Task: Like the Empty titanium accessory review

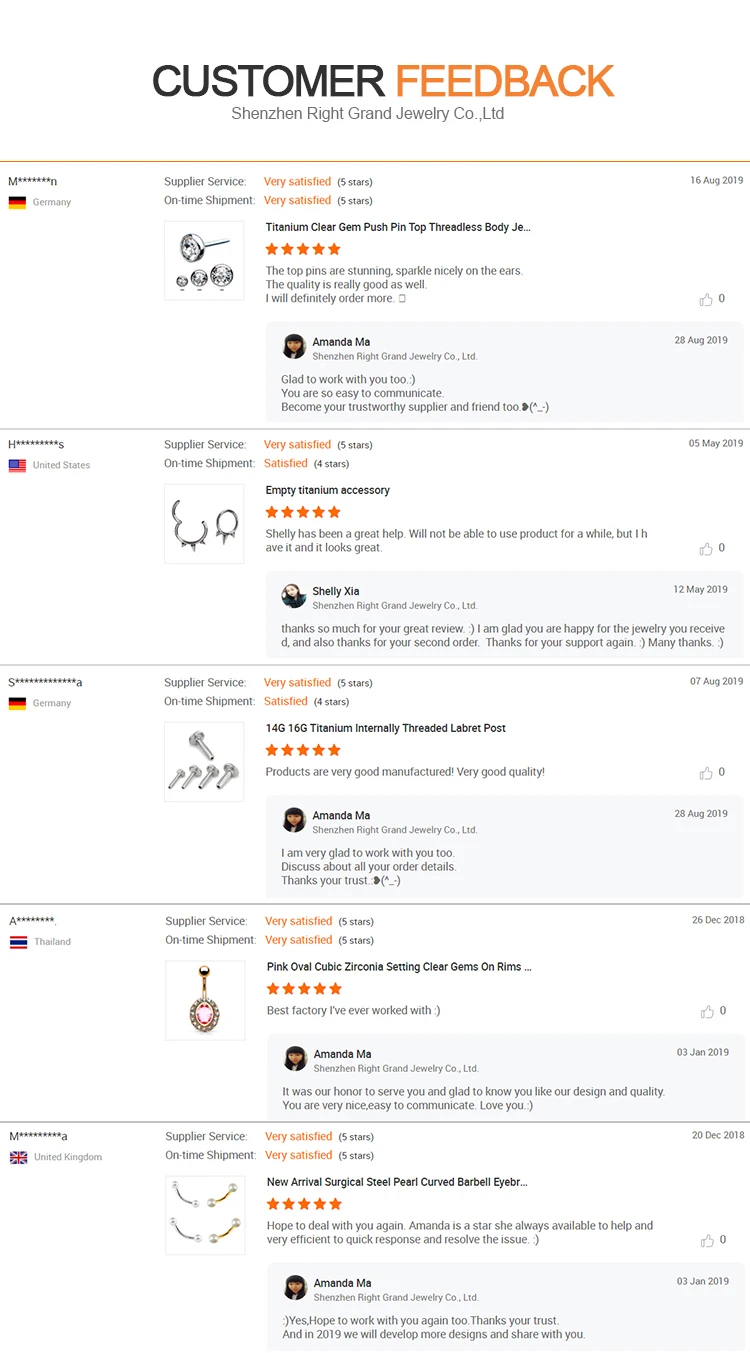Action: tap(706, 548)
